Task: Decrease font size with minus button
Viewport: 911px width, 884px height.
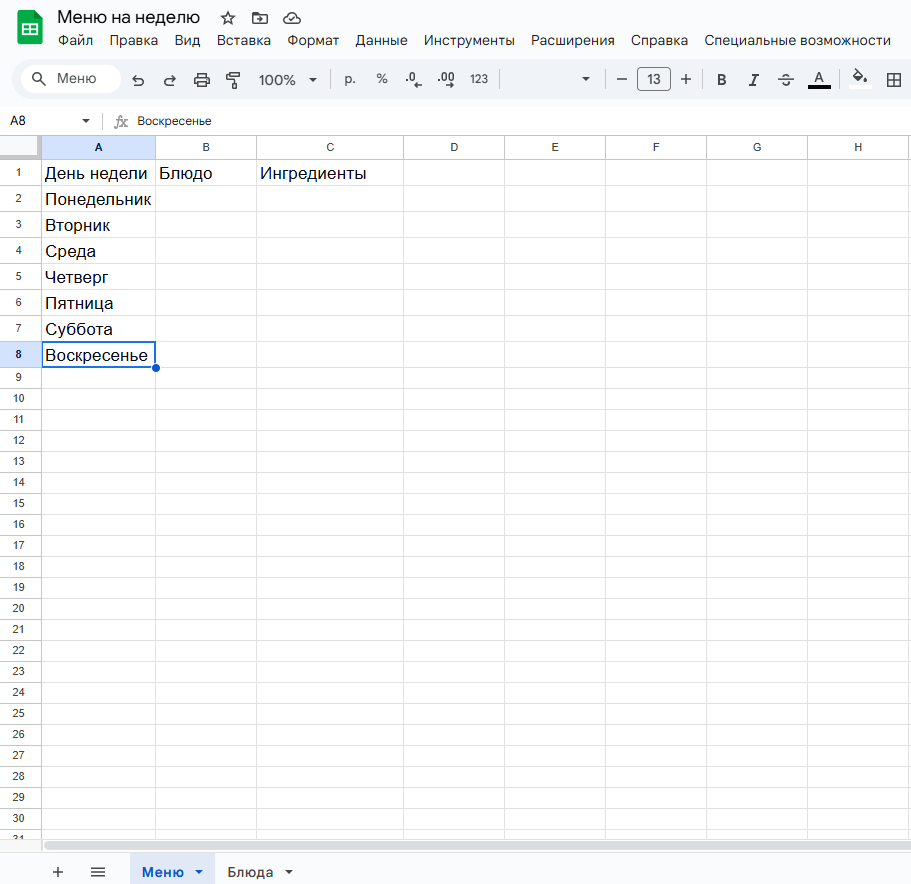Action: coord(622,79)
